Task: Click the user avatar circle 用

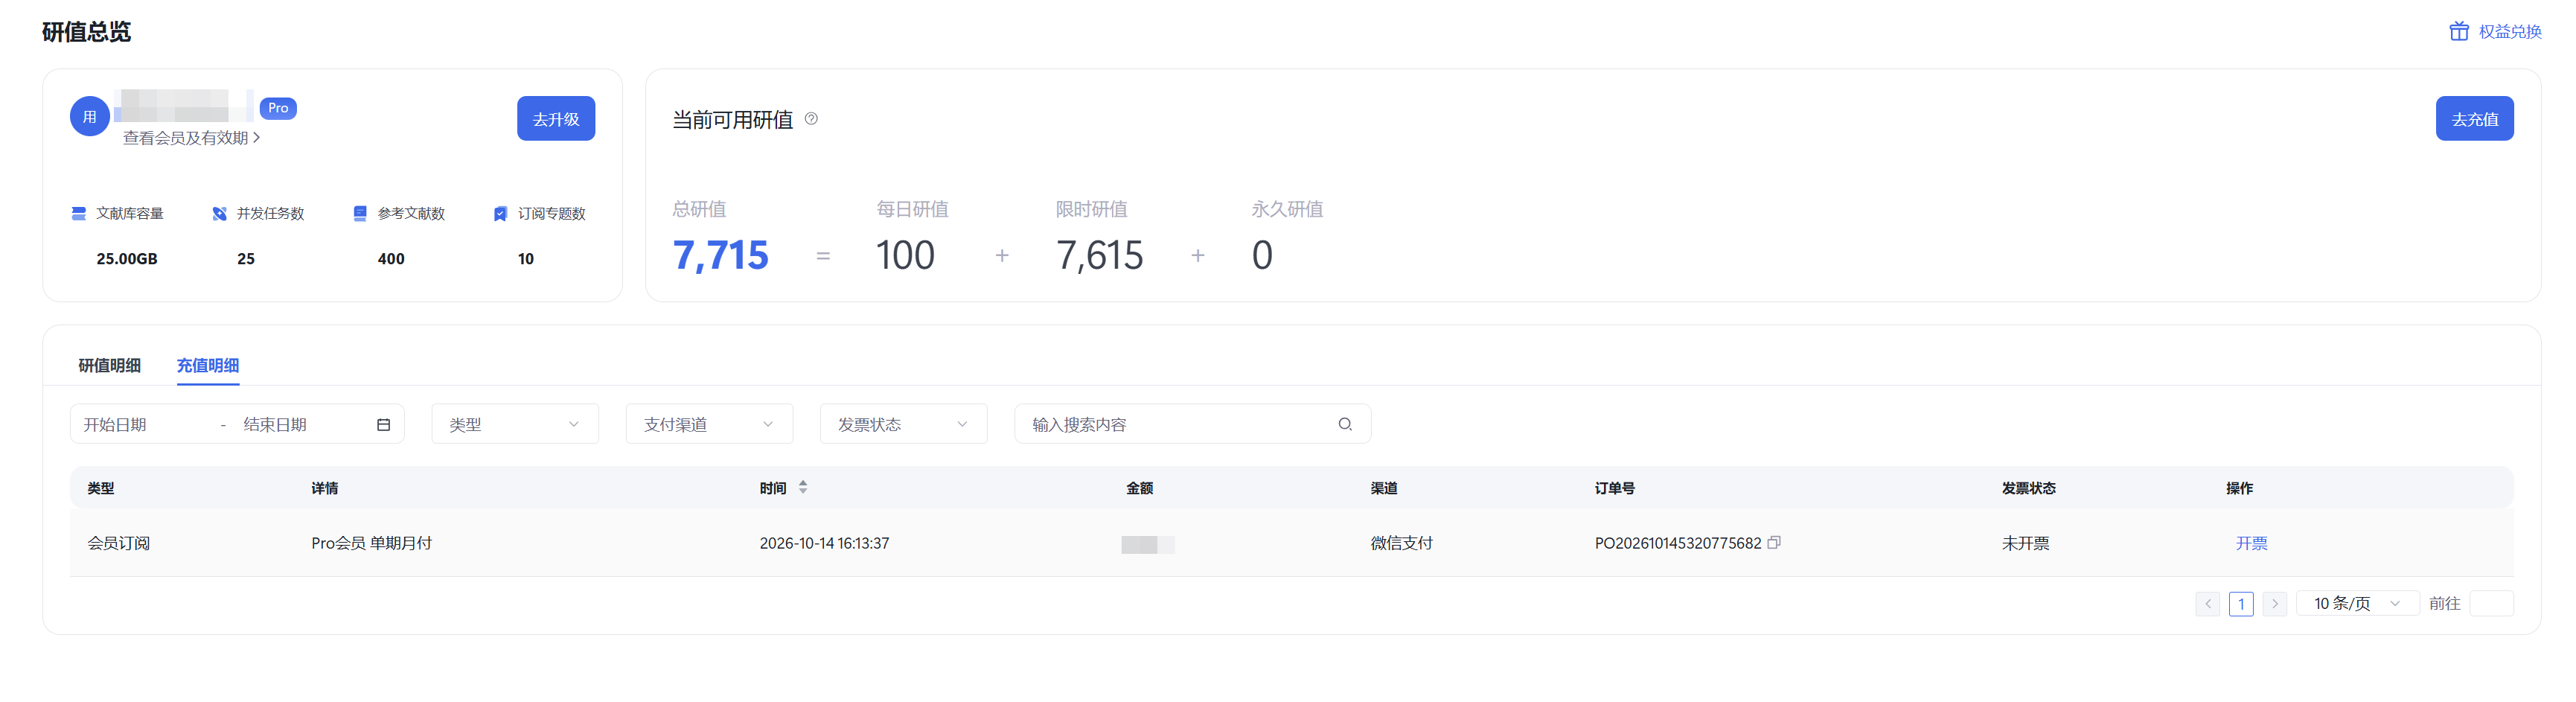Action: [90, 117]
